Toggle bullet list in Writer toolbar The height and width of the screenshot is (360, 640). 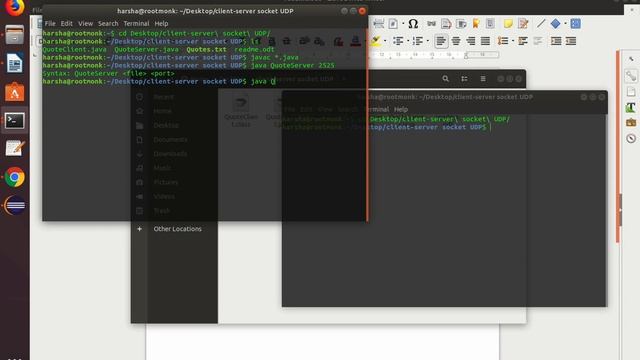(398, 41)
